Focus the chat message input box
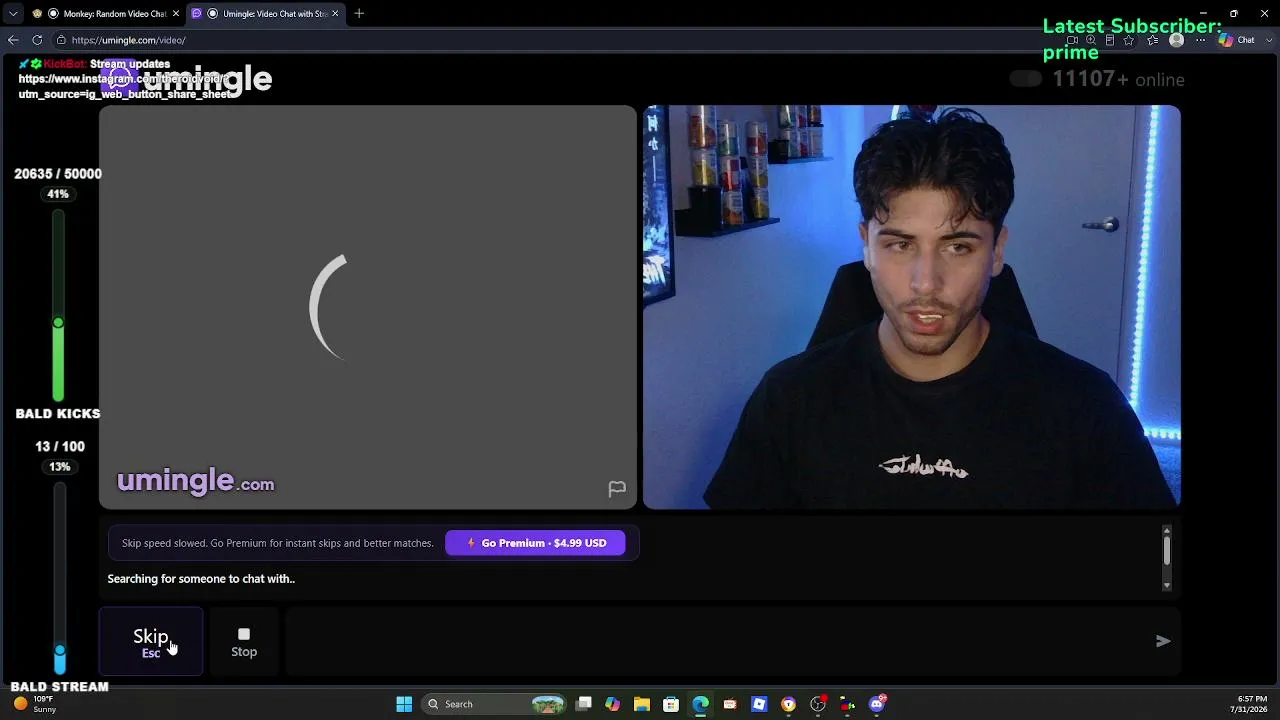Screen dimensions: 1280x720 pos(715,641)
